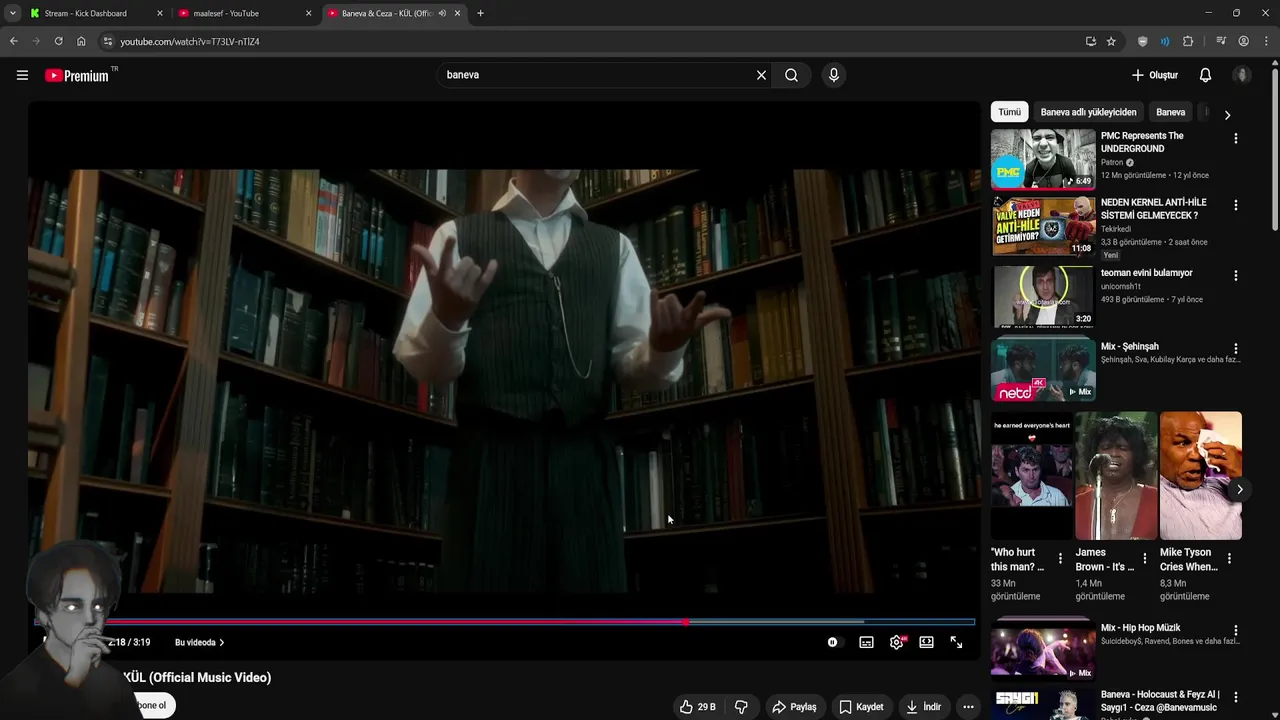Click the red progress scrubber dot

(x=686, y=622)
